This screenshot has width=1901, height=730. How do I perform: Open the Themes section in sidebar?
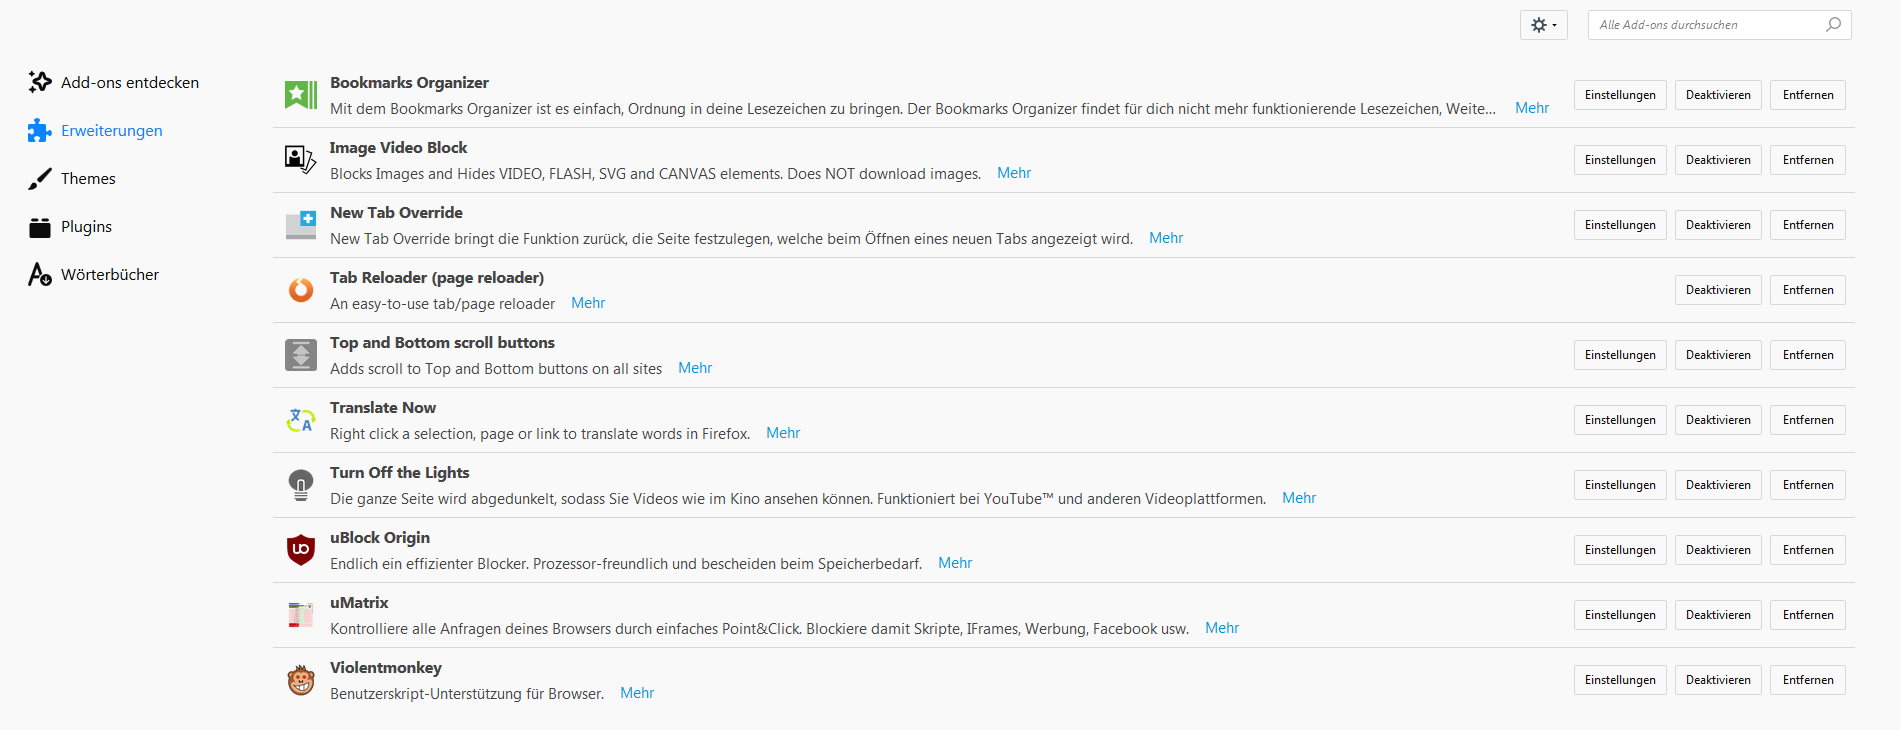88,179
